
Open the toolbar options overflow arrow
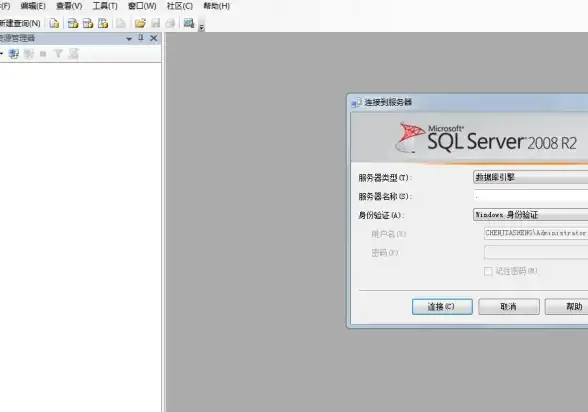coord(201,27)
